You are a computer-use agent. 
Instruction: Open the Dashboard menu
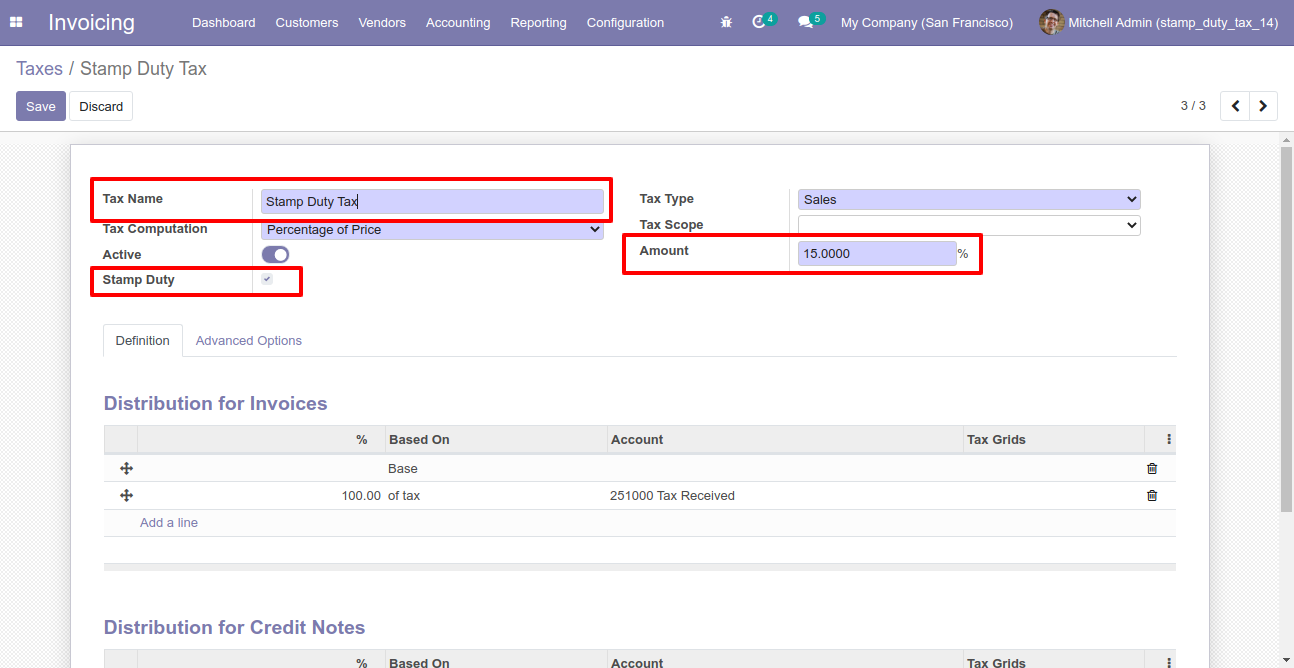tap(224, 22)
